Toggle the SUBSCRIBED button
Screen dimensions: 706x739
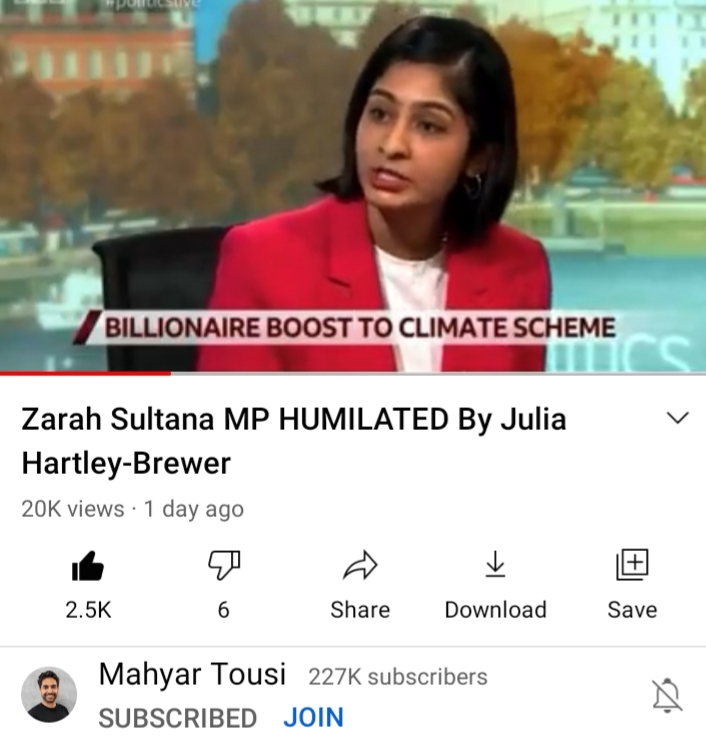click(178, 718)
